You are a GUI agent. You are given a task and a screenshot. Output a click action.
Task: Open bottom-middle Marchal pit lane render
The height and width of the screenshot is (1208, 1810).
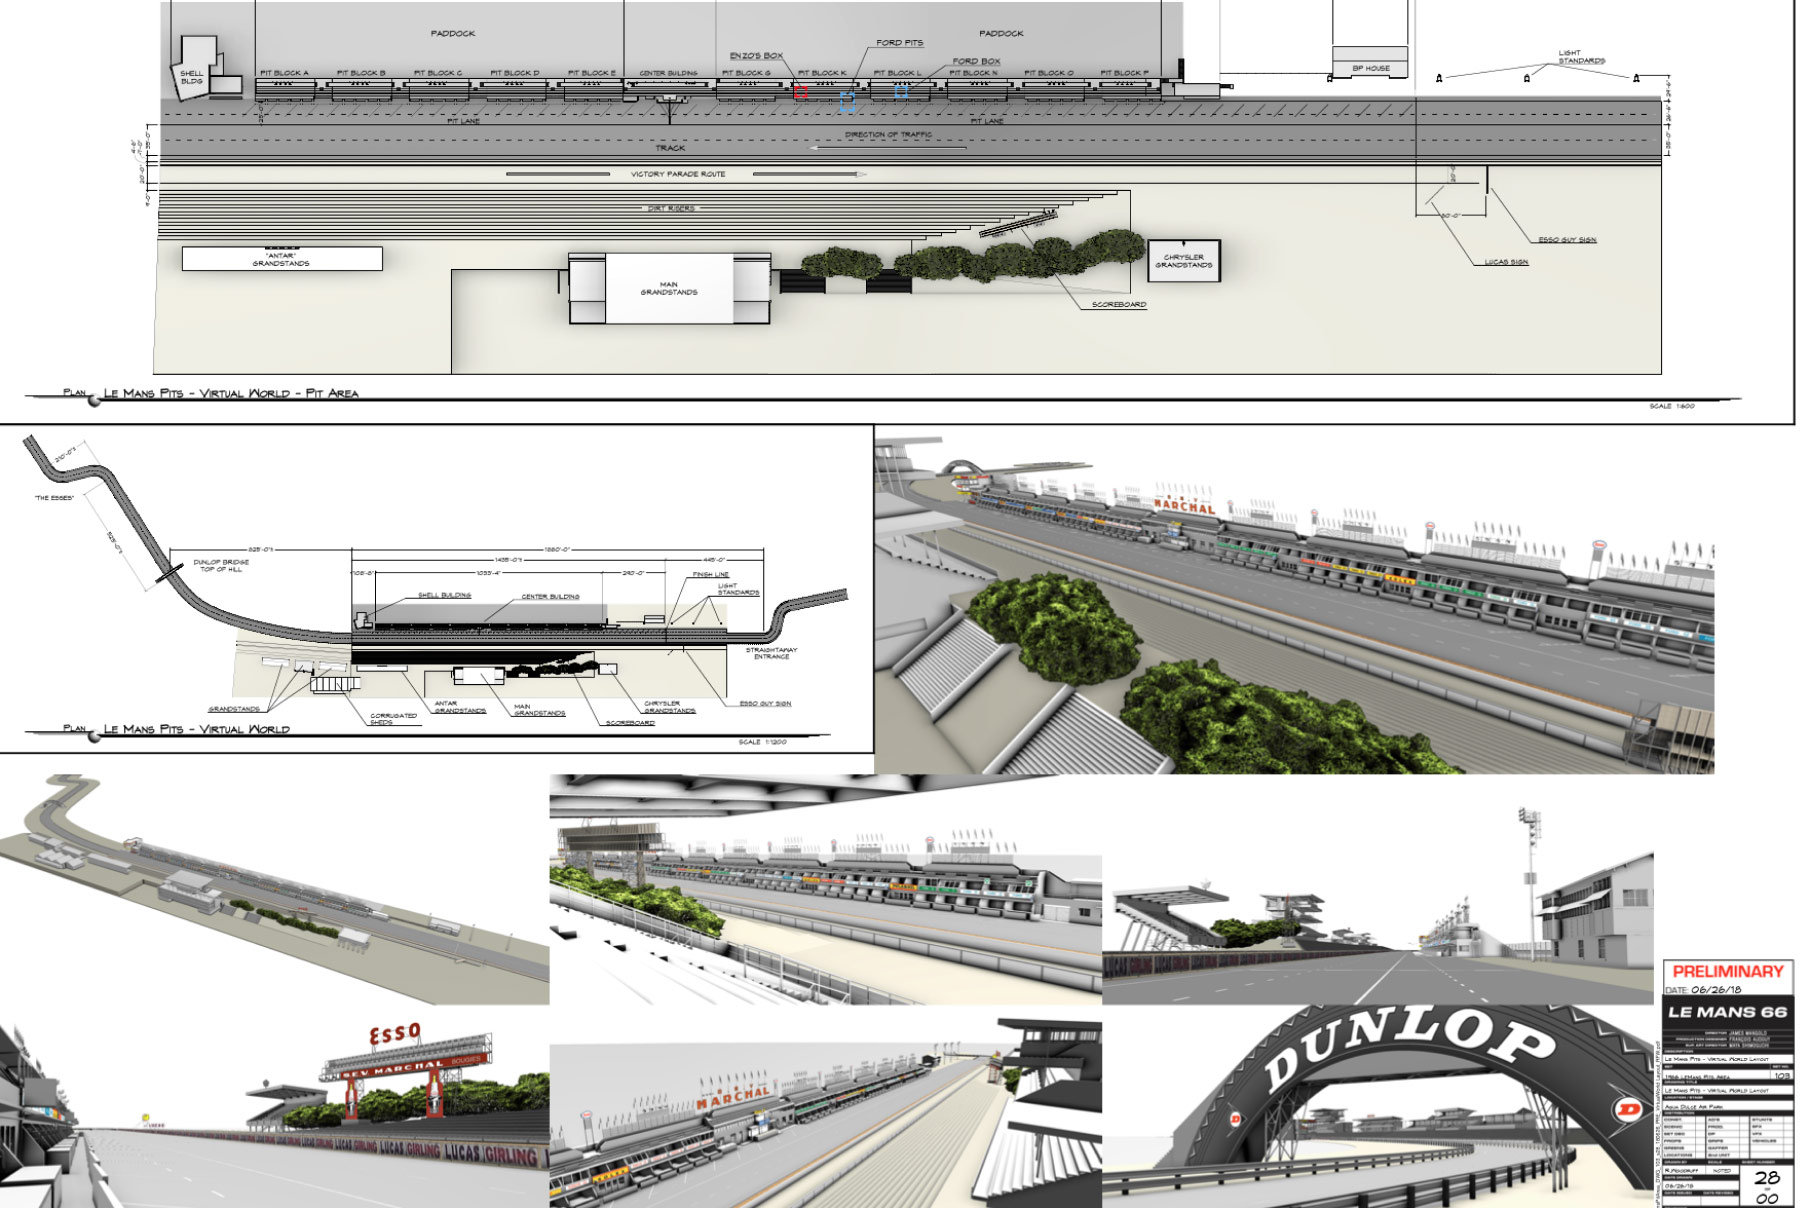[x=825, y=1113]
